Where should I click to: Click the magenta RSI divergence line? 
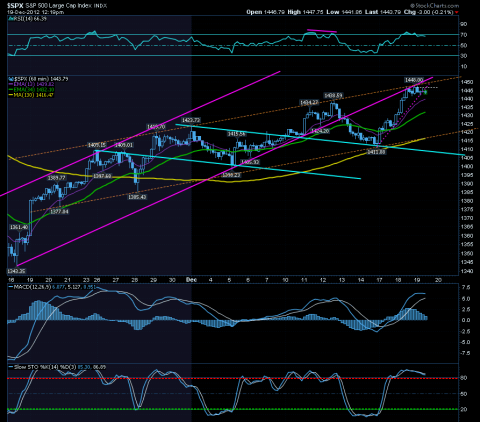tap(322, 31)
